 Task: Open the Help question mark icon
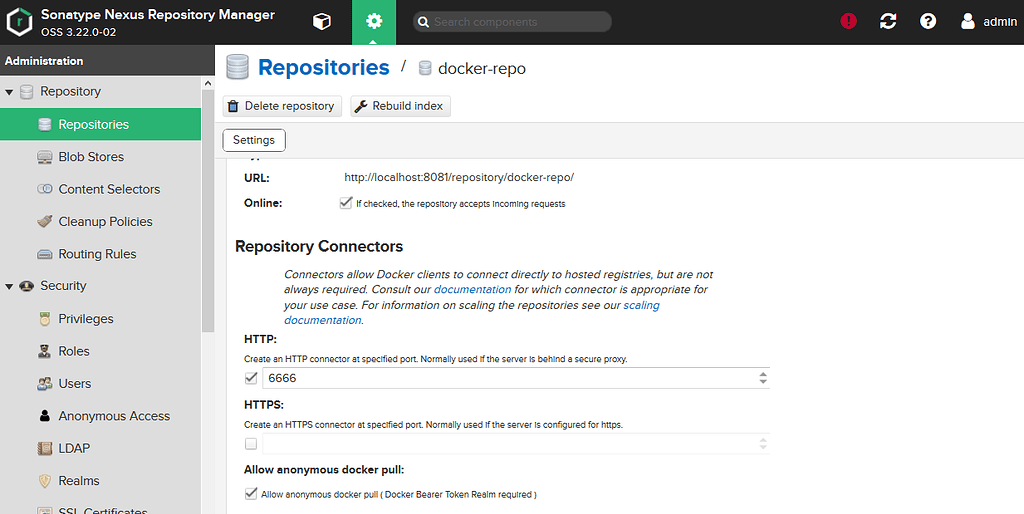tap(928, 21)
